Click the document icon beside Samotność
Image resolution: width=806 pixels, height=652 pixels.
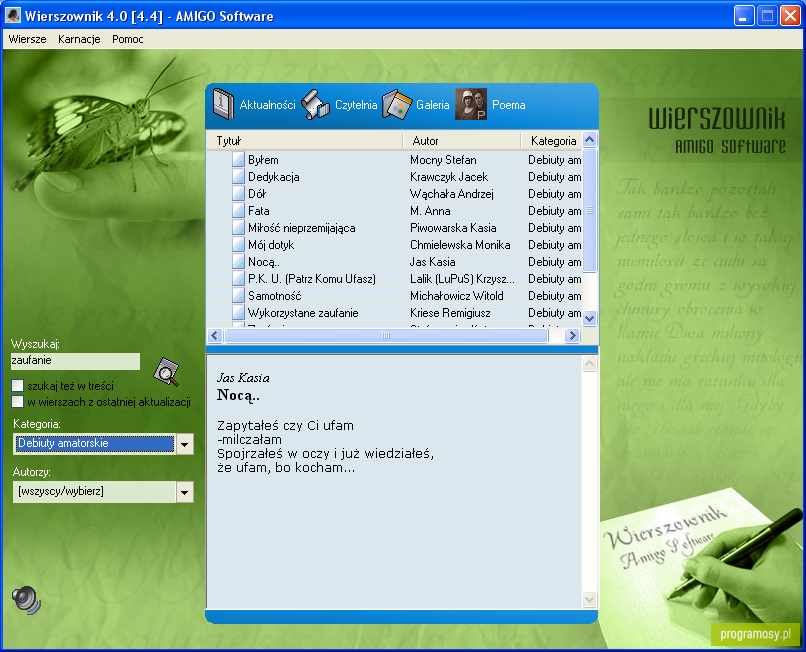[238, 295]
